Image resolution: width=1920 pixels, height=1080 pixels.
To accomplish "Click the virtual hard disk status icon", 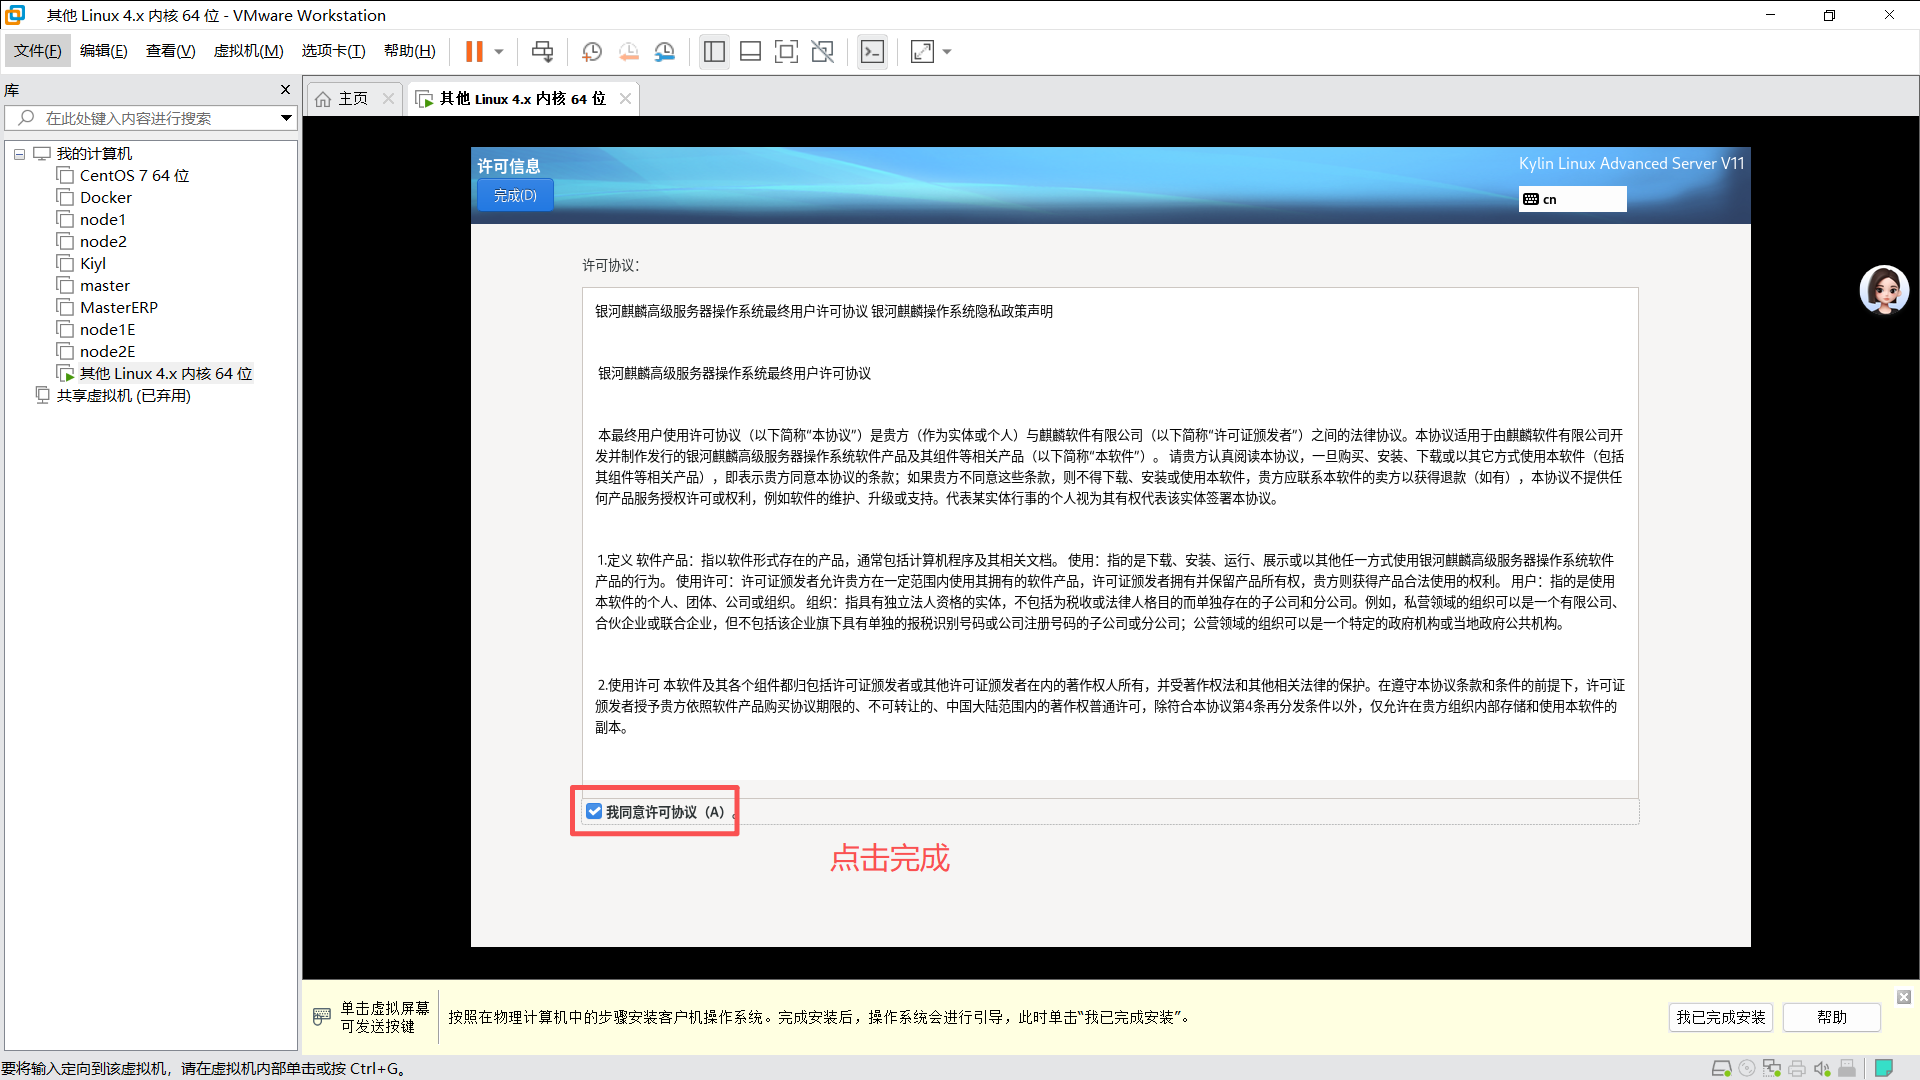I will coord(1722,1068).
